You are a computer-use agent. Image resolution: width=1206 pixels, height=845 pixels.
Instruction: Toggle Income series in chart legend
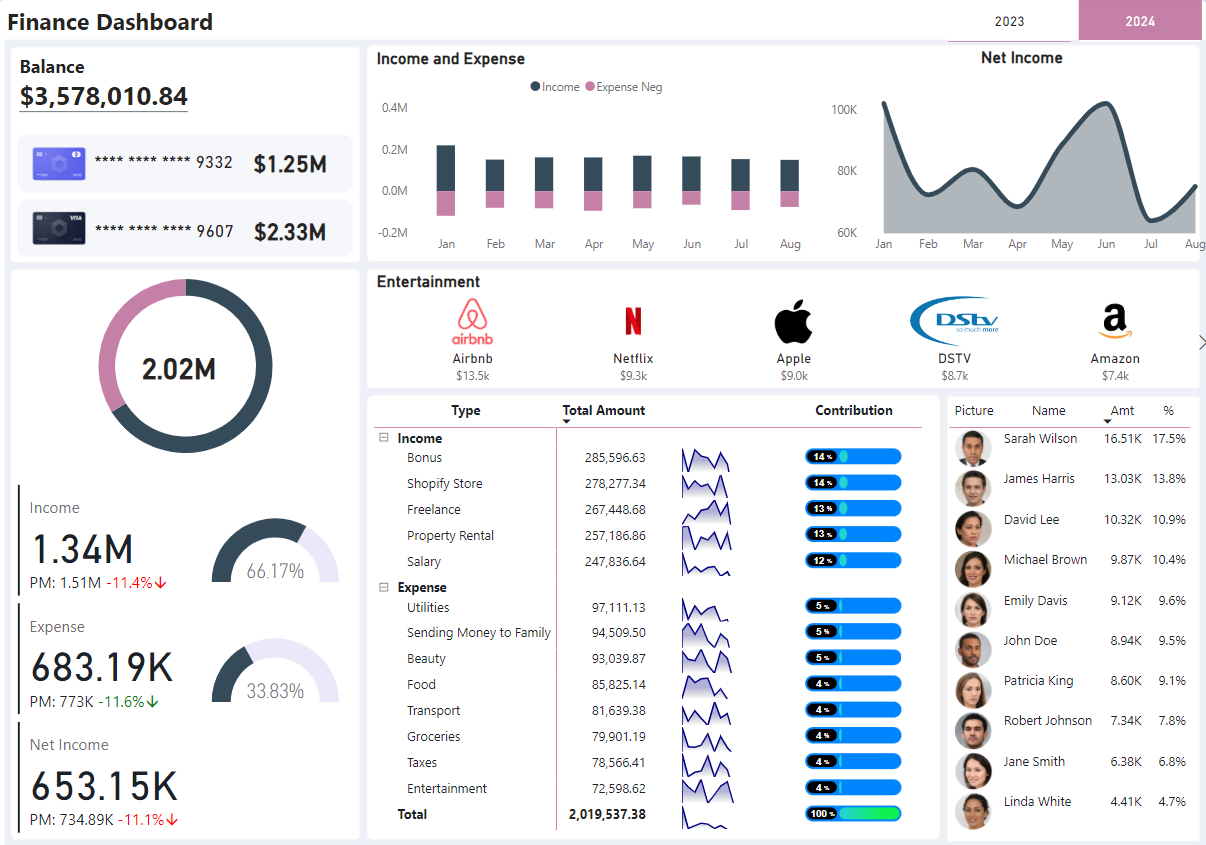tap(555, 87)
